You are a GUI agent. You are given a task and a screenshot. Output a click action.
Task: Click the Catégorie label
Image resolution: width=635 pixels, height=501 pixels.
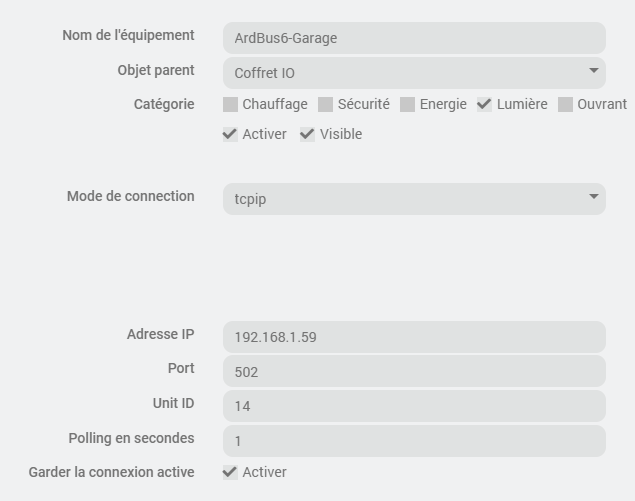164,104
